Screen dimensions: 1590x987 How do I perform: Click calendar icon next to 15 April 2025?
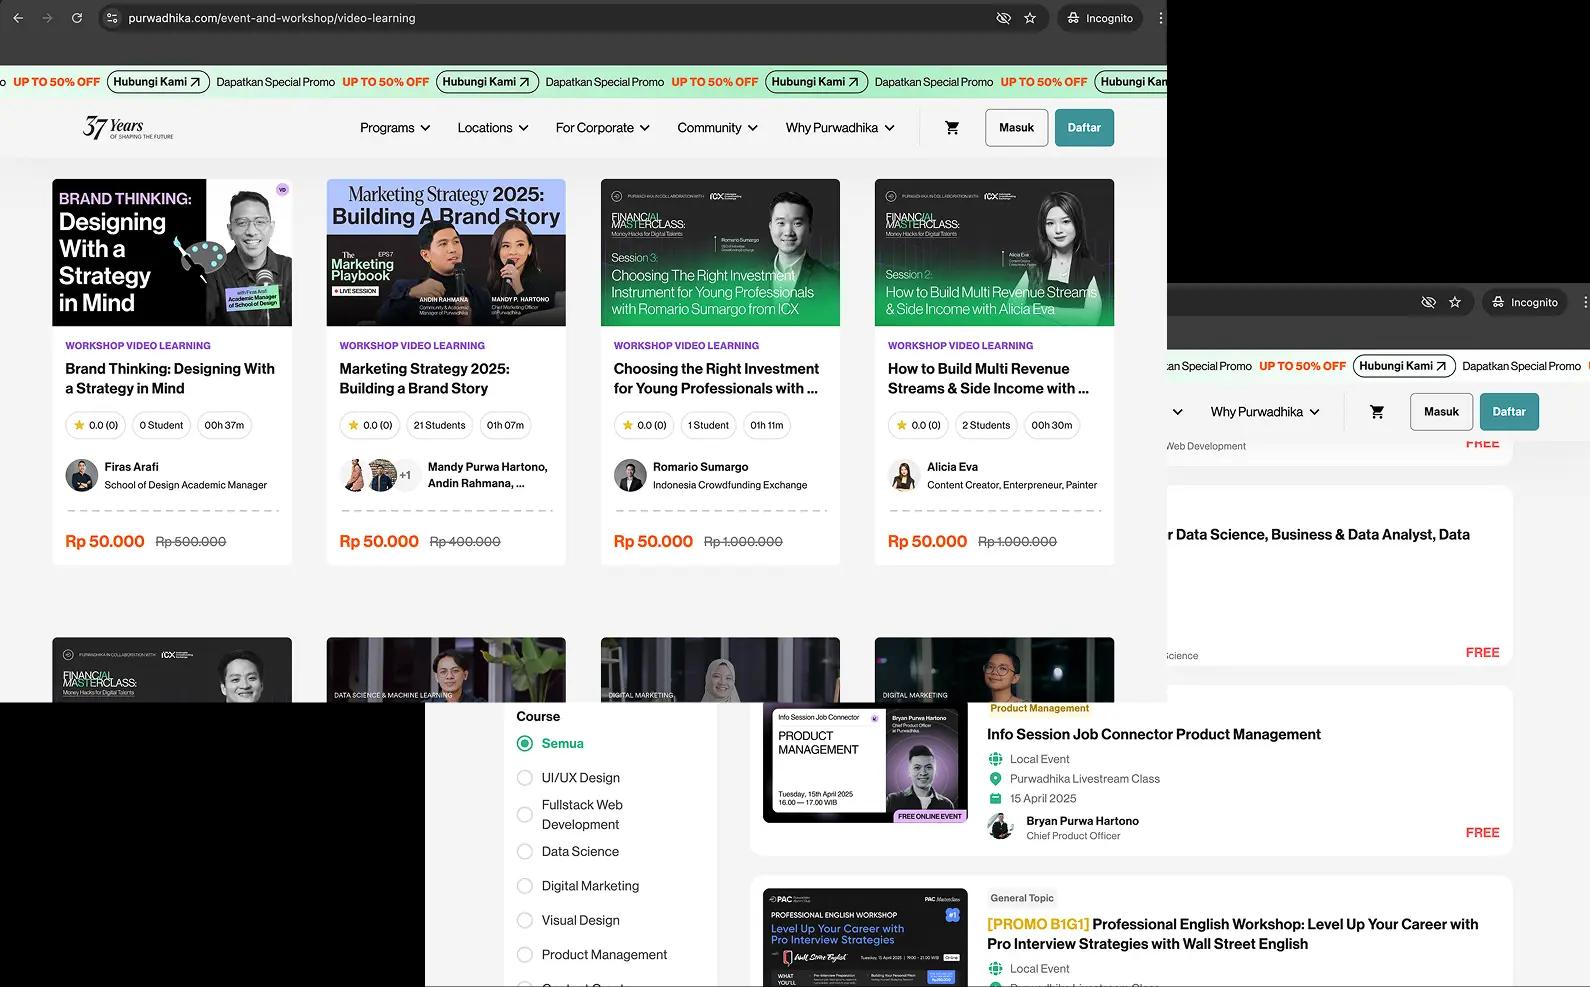(x=995, y=798)
